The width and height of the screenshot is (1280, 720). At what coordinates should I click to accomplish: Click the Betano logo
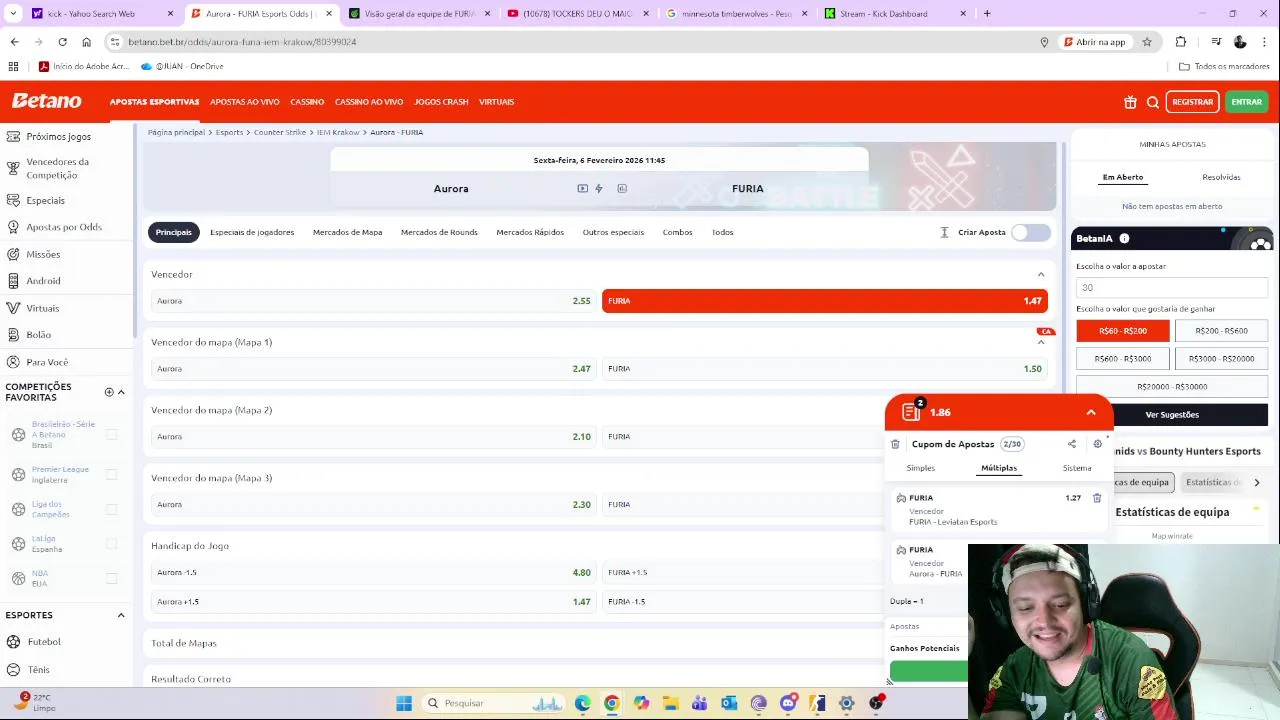tap(46, 101)
